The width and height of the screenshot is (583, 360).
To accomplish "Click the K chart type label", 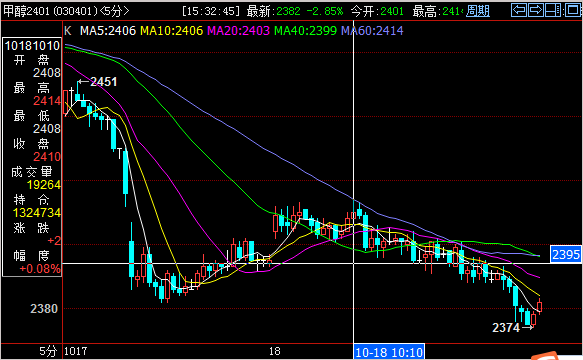I will click(68, 31).
